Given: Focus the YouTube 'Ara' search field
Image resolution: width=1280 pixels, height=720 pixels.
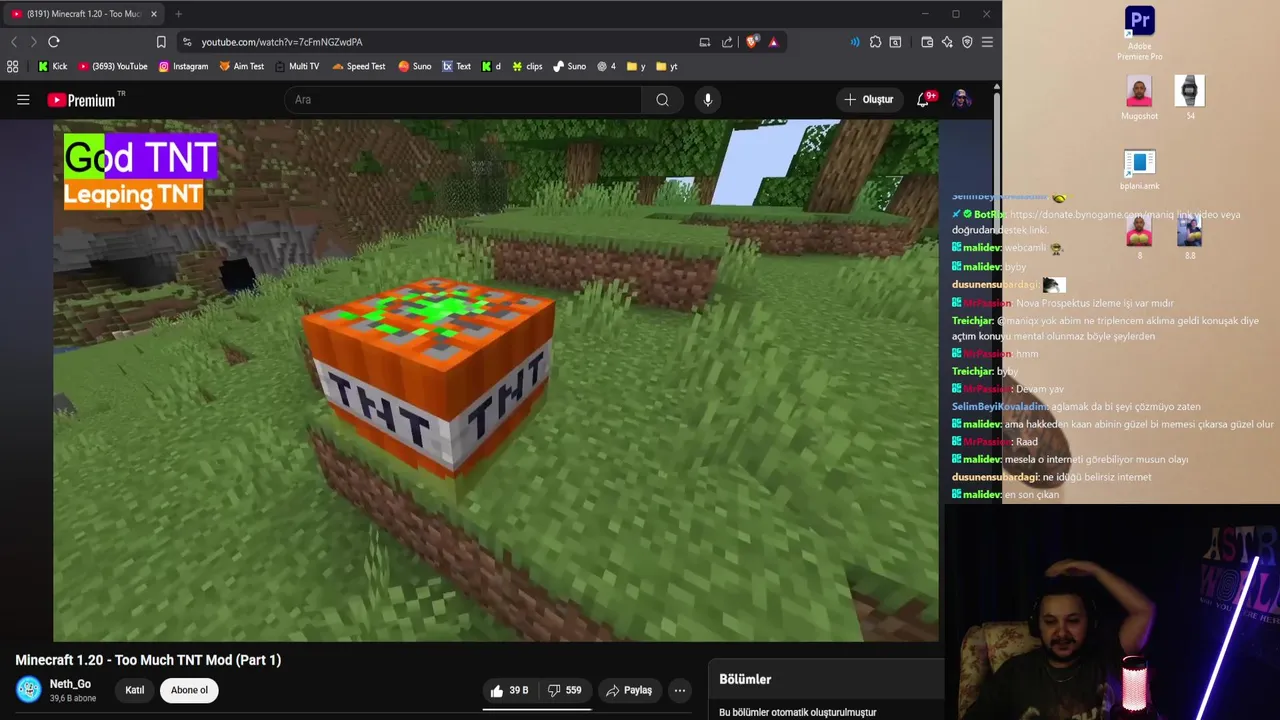Looking at the screenshot, I should pyautogui.click(x=464, y=100).
